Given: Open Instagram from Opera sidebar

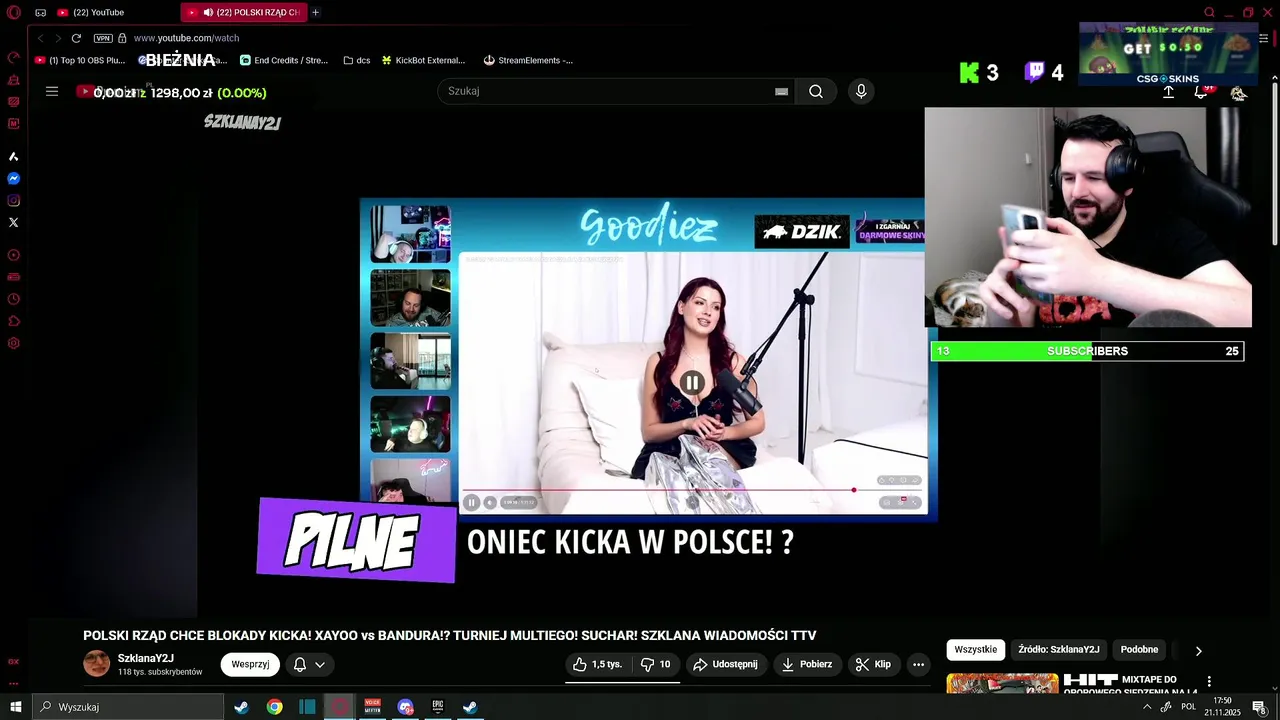Looking at the screenshot, I should 14,201.
